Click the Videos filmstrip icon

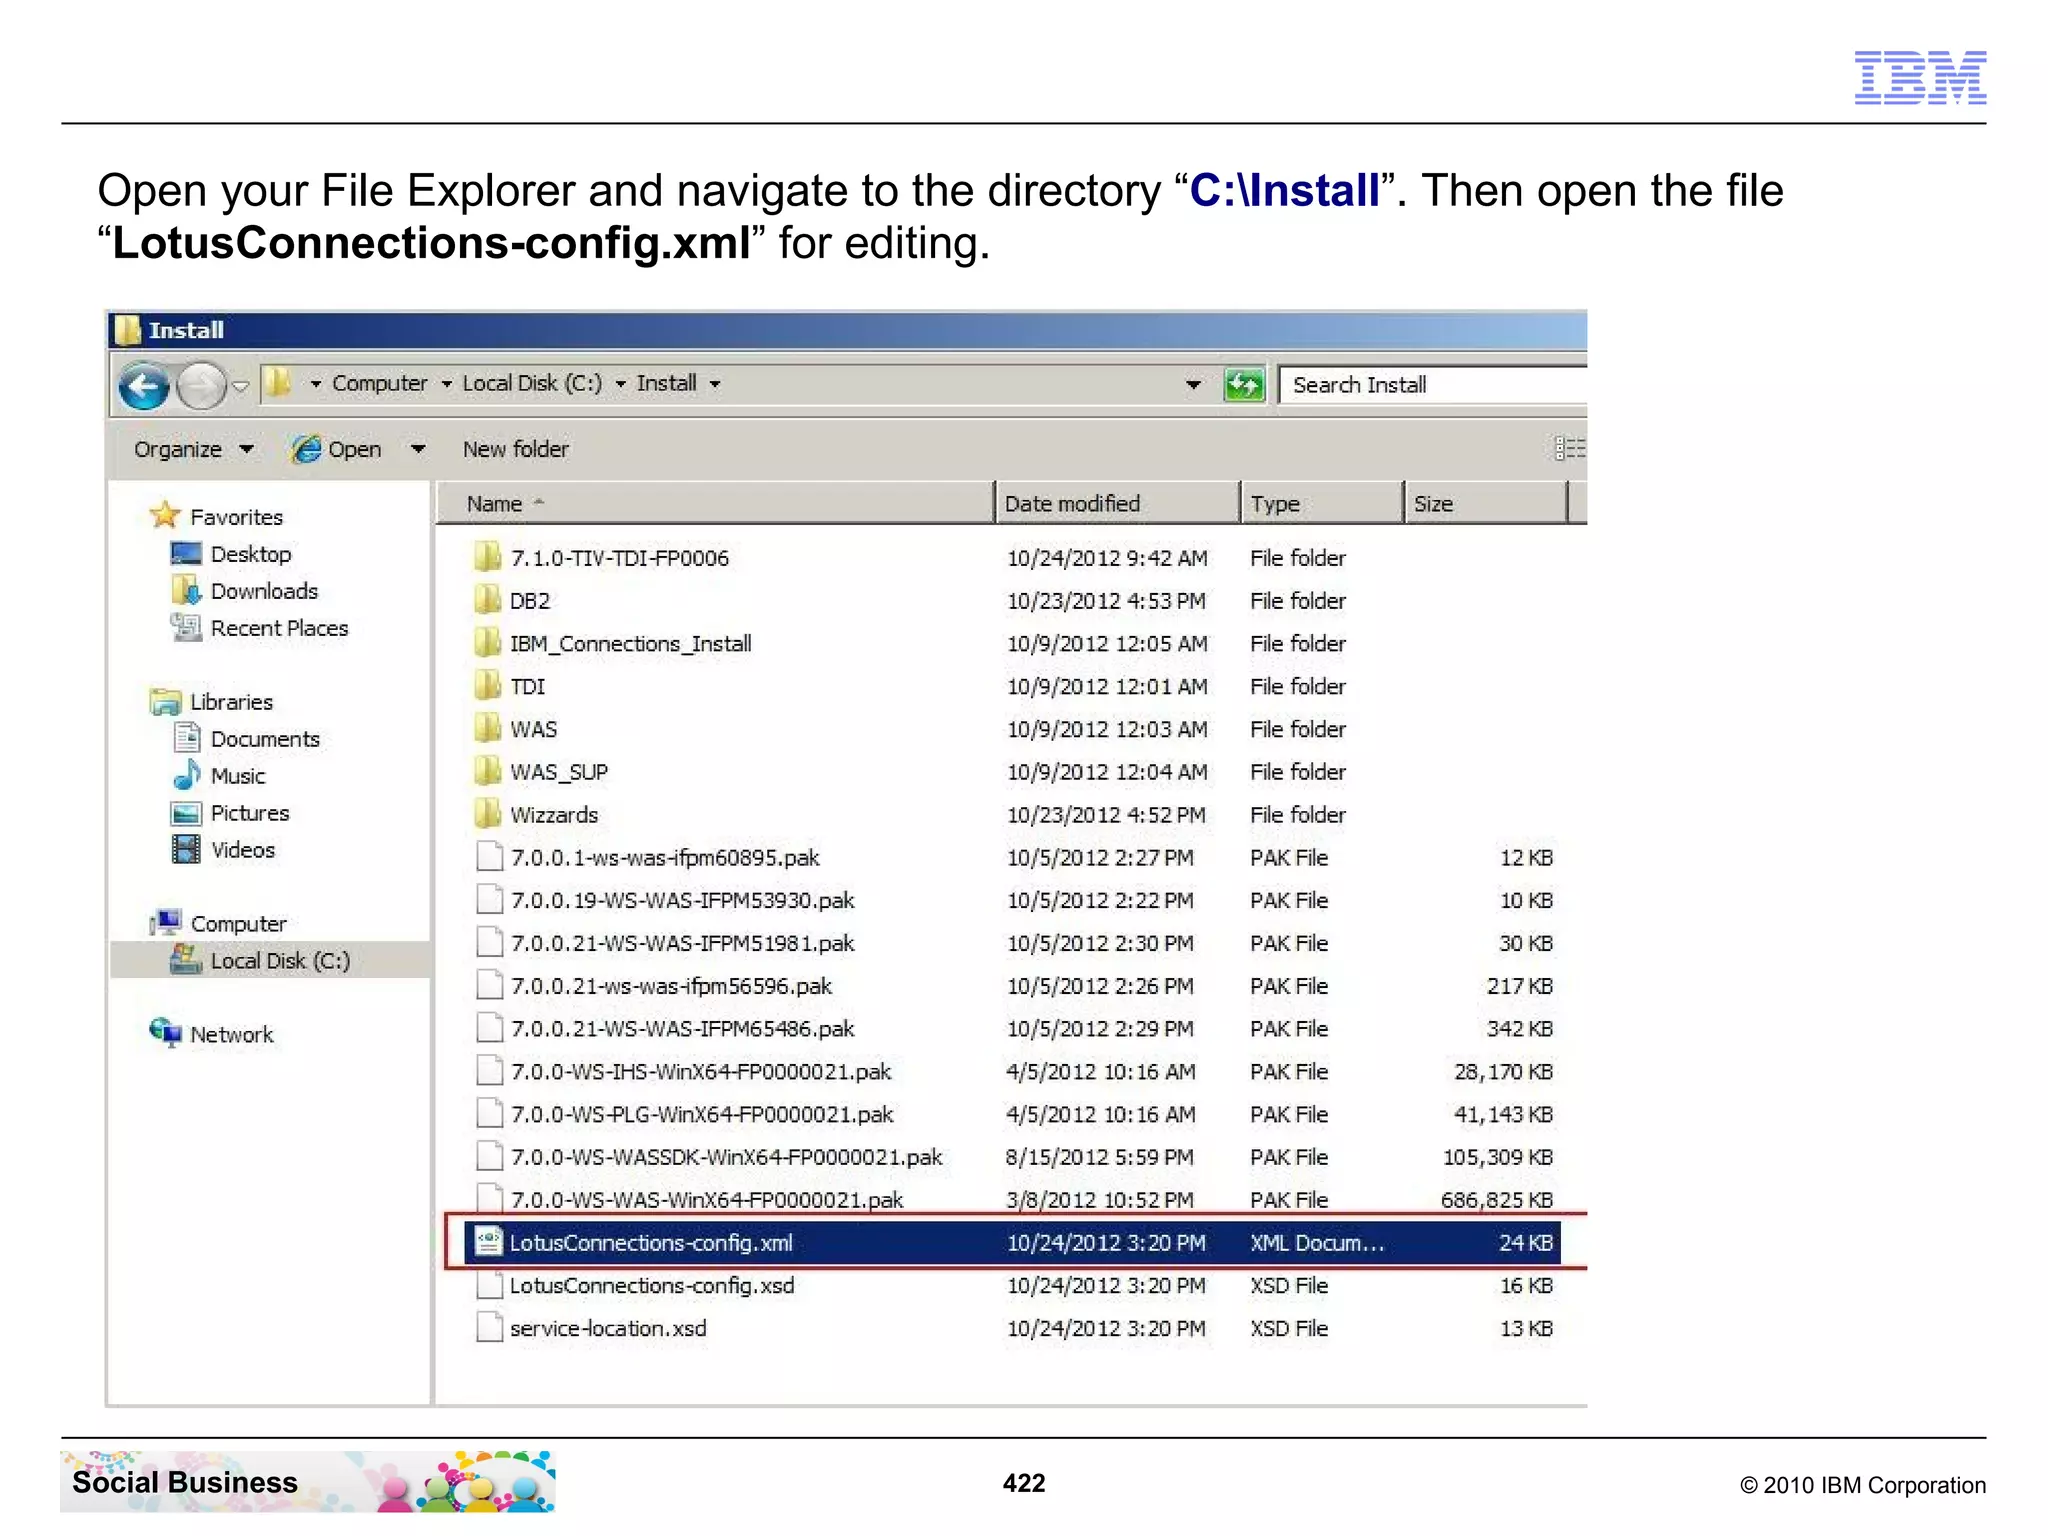tap(187, 850)
